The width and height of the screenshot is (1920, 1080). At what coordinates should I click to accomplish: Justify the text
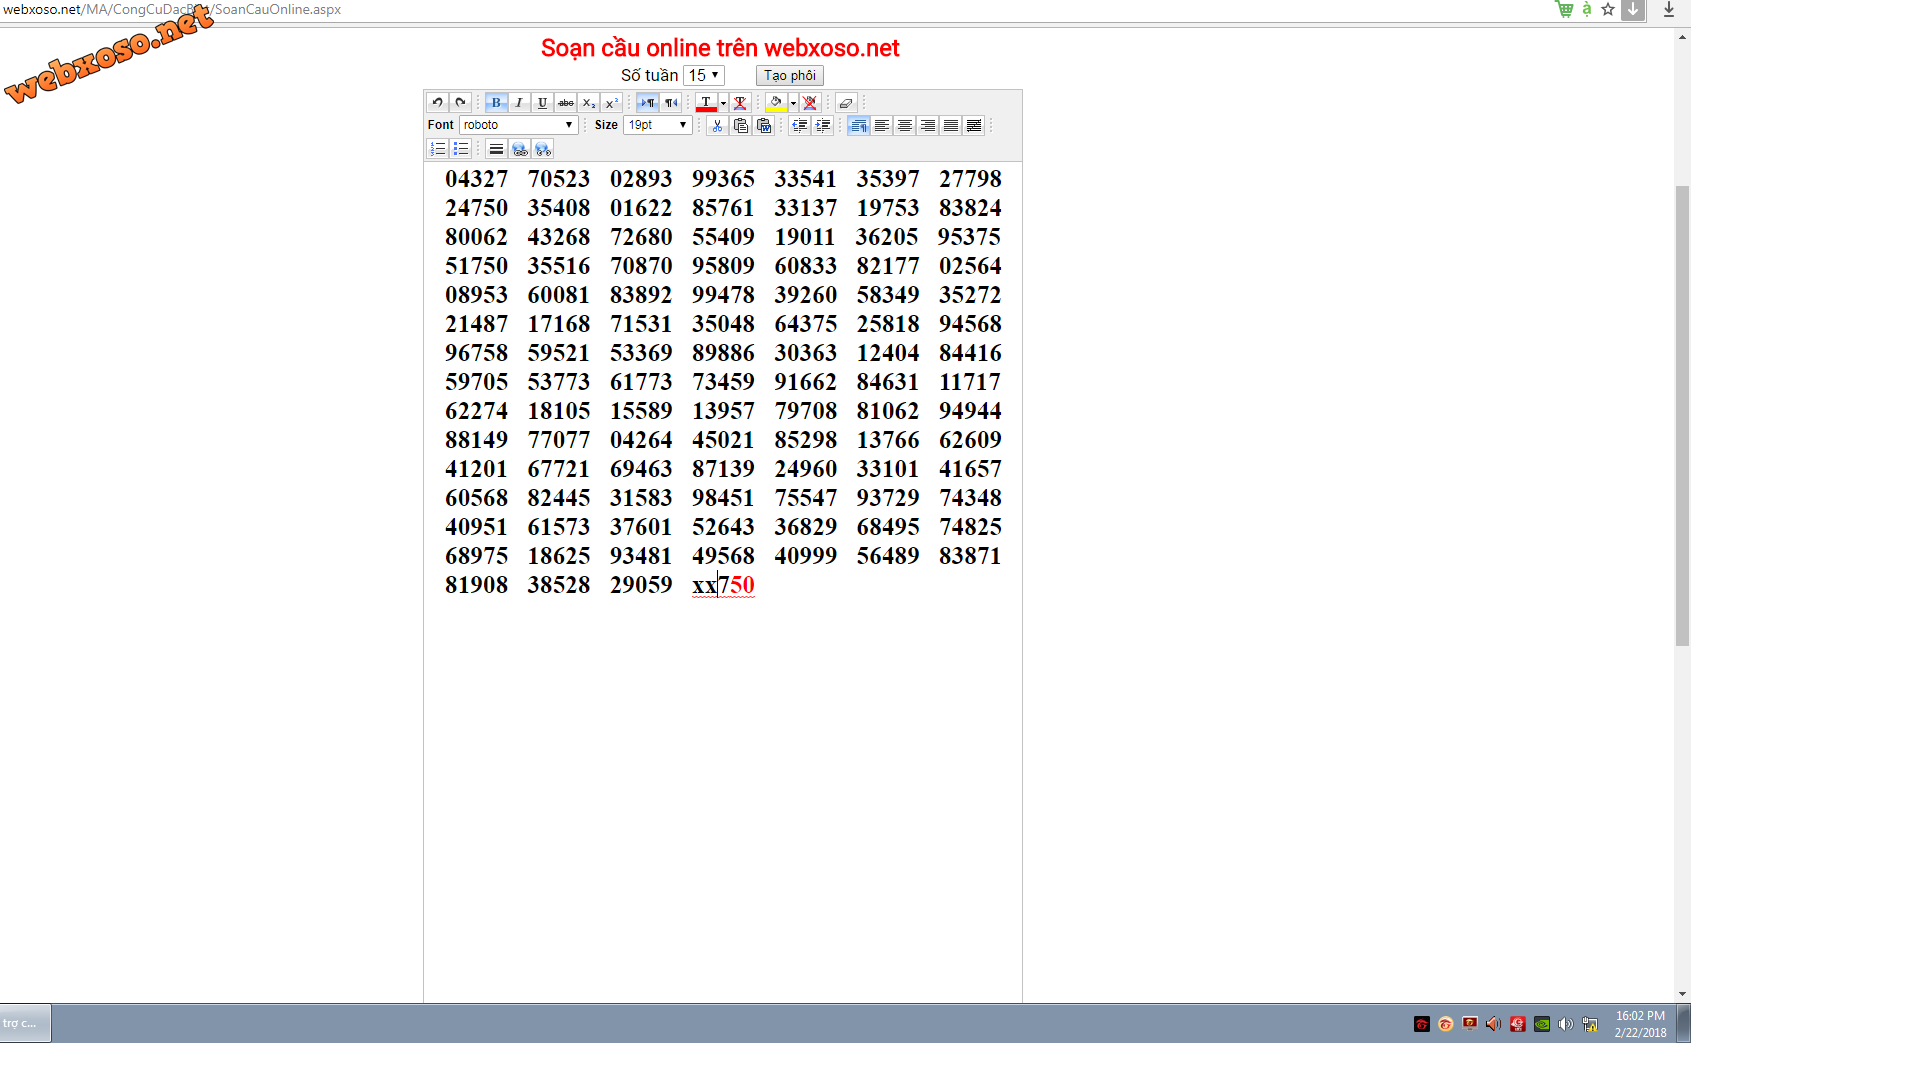coord(950,126)
